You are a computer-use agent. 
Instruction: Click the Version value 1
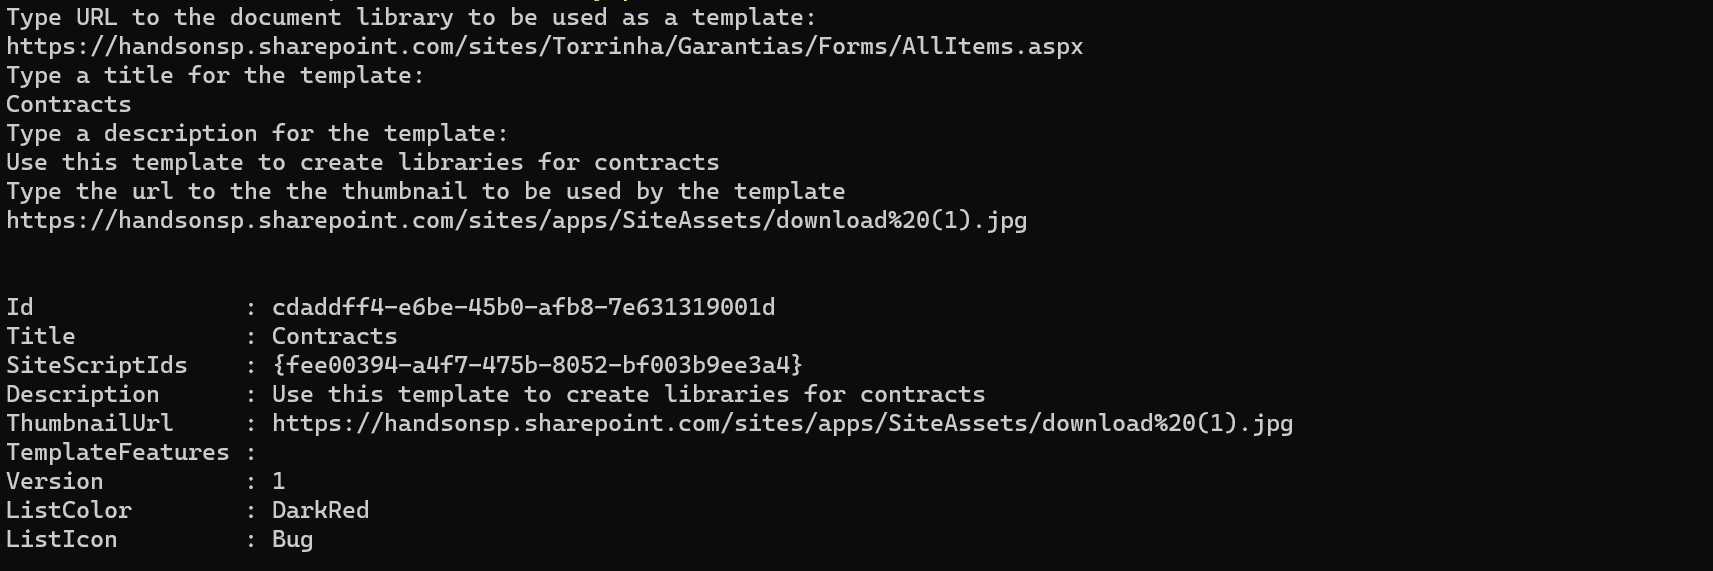point(278,481)
